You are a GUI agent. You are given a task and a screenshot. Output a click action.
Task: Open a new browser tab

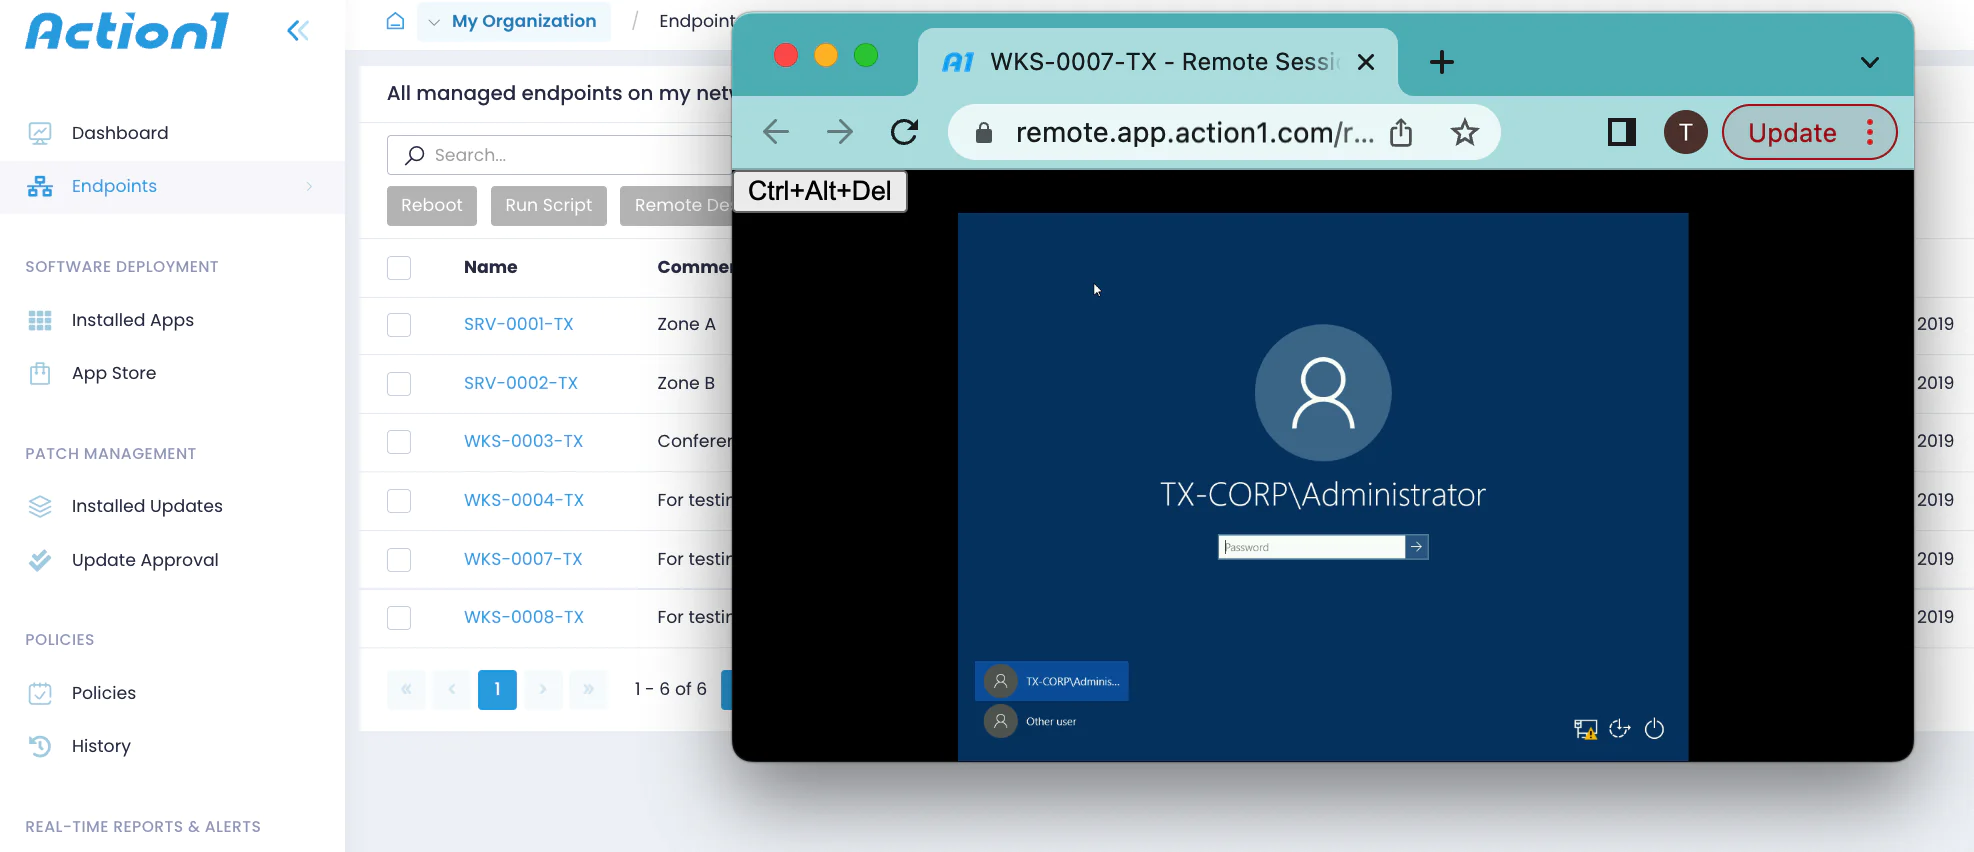click(x=1441, y=62)
